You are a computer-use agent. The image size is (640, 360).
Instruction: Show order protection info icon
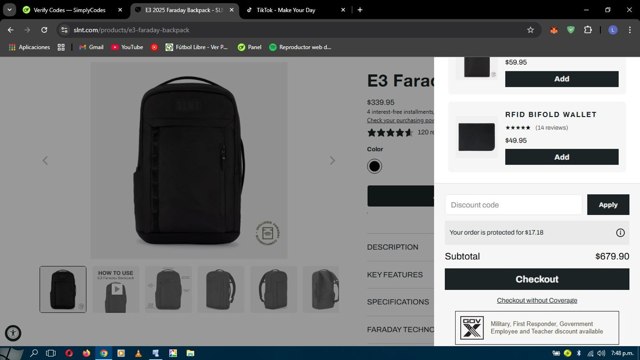coord(620,233)
